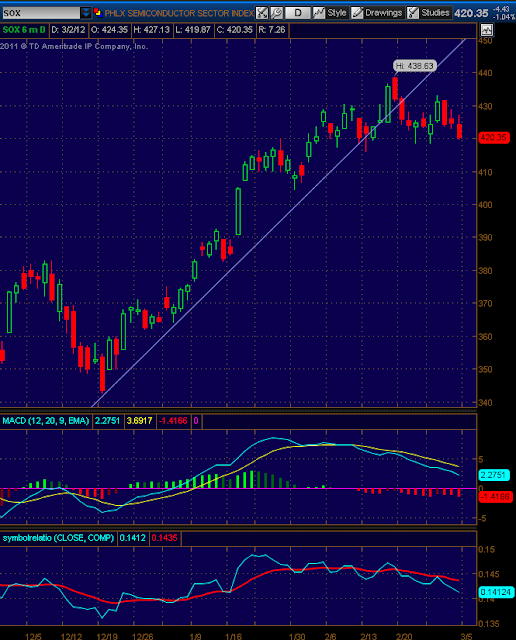This screenshot has width=516, height=640.
Task: Click the last price 420.35 in toolbar
Action: coord(471,13)
